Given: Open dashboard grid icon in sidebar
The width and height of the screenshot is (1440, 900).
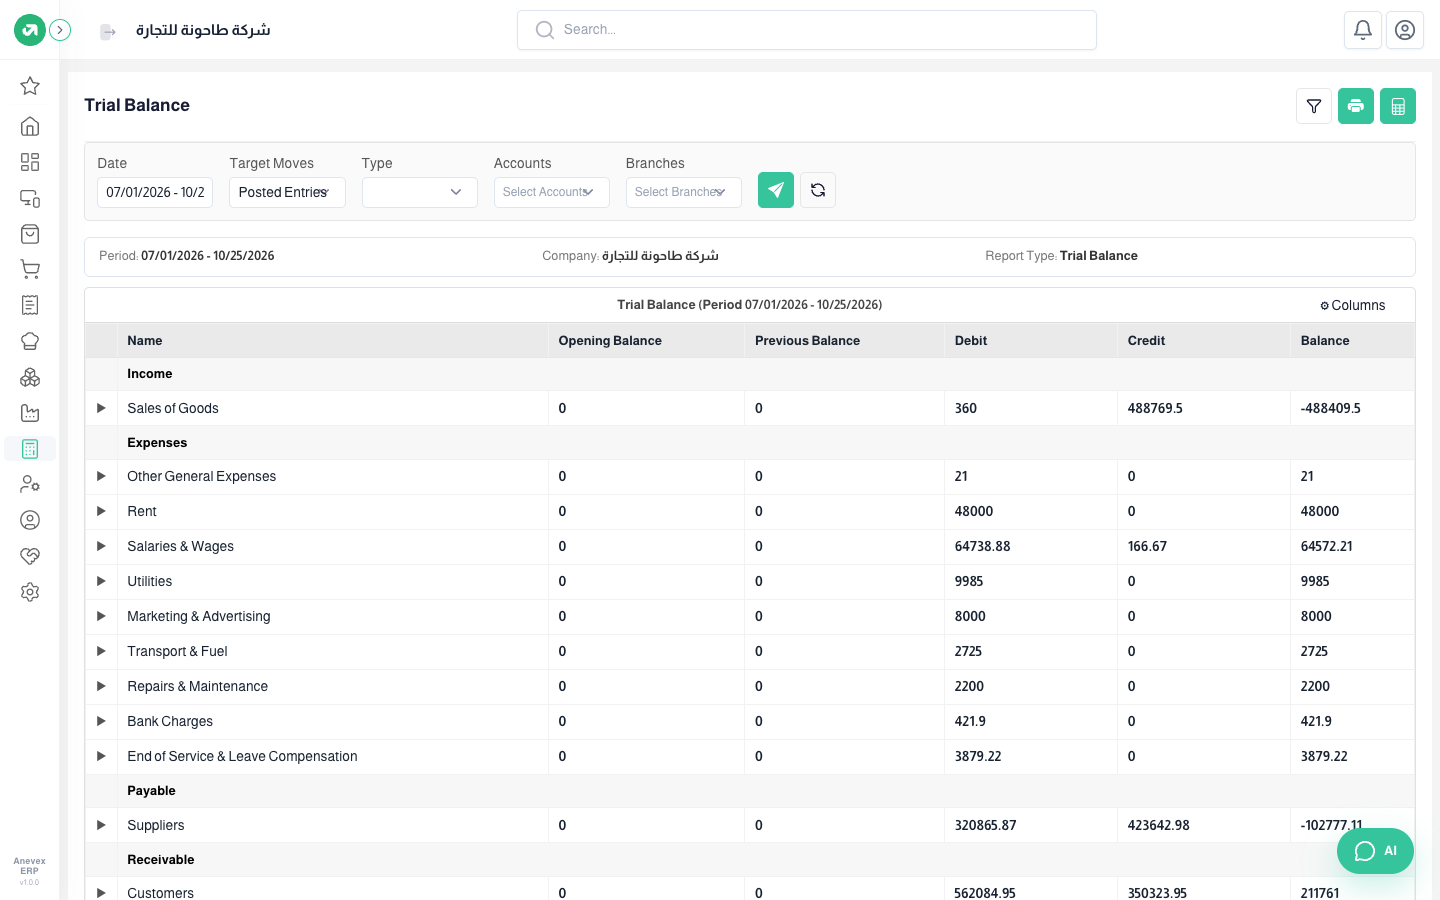Looking at the screenshot, I should pos(30,162).
